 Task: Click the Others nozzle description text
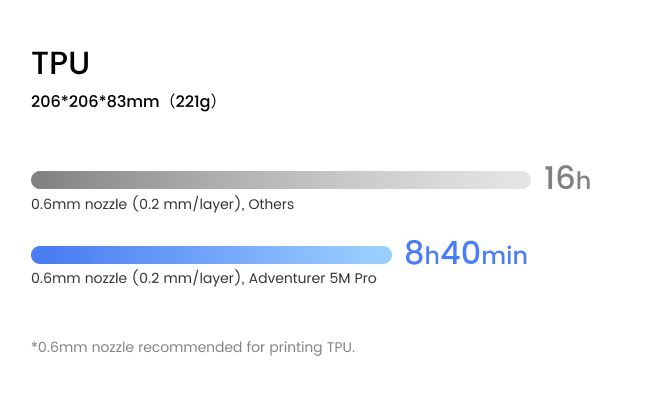163,204
